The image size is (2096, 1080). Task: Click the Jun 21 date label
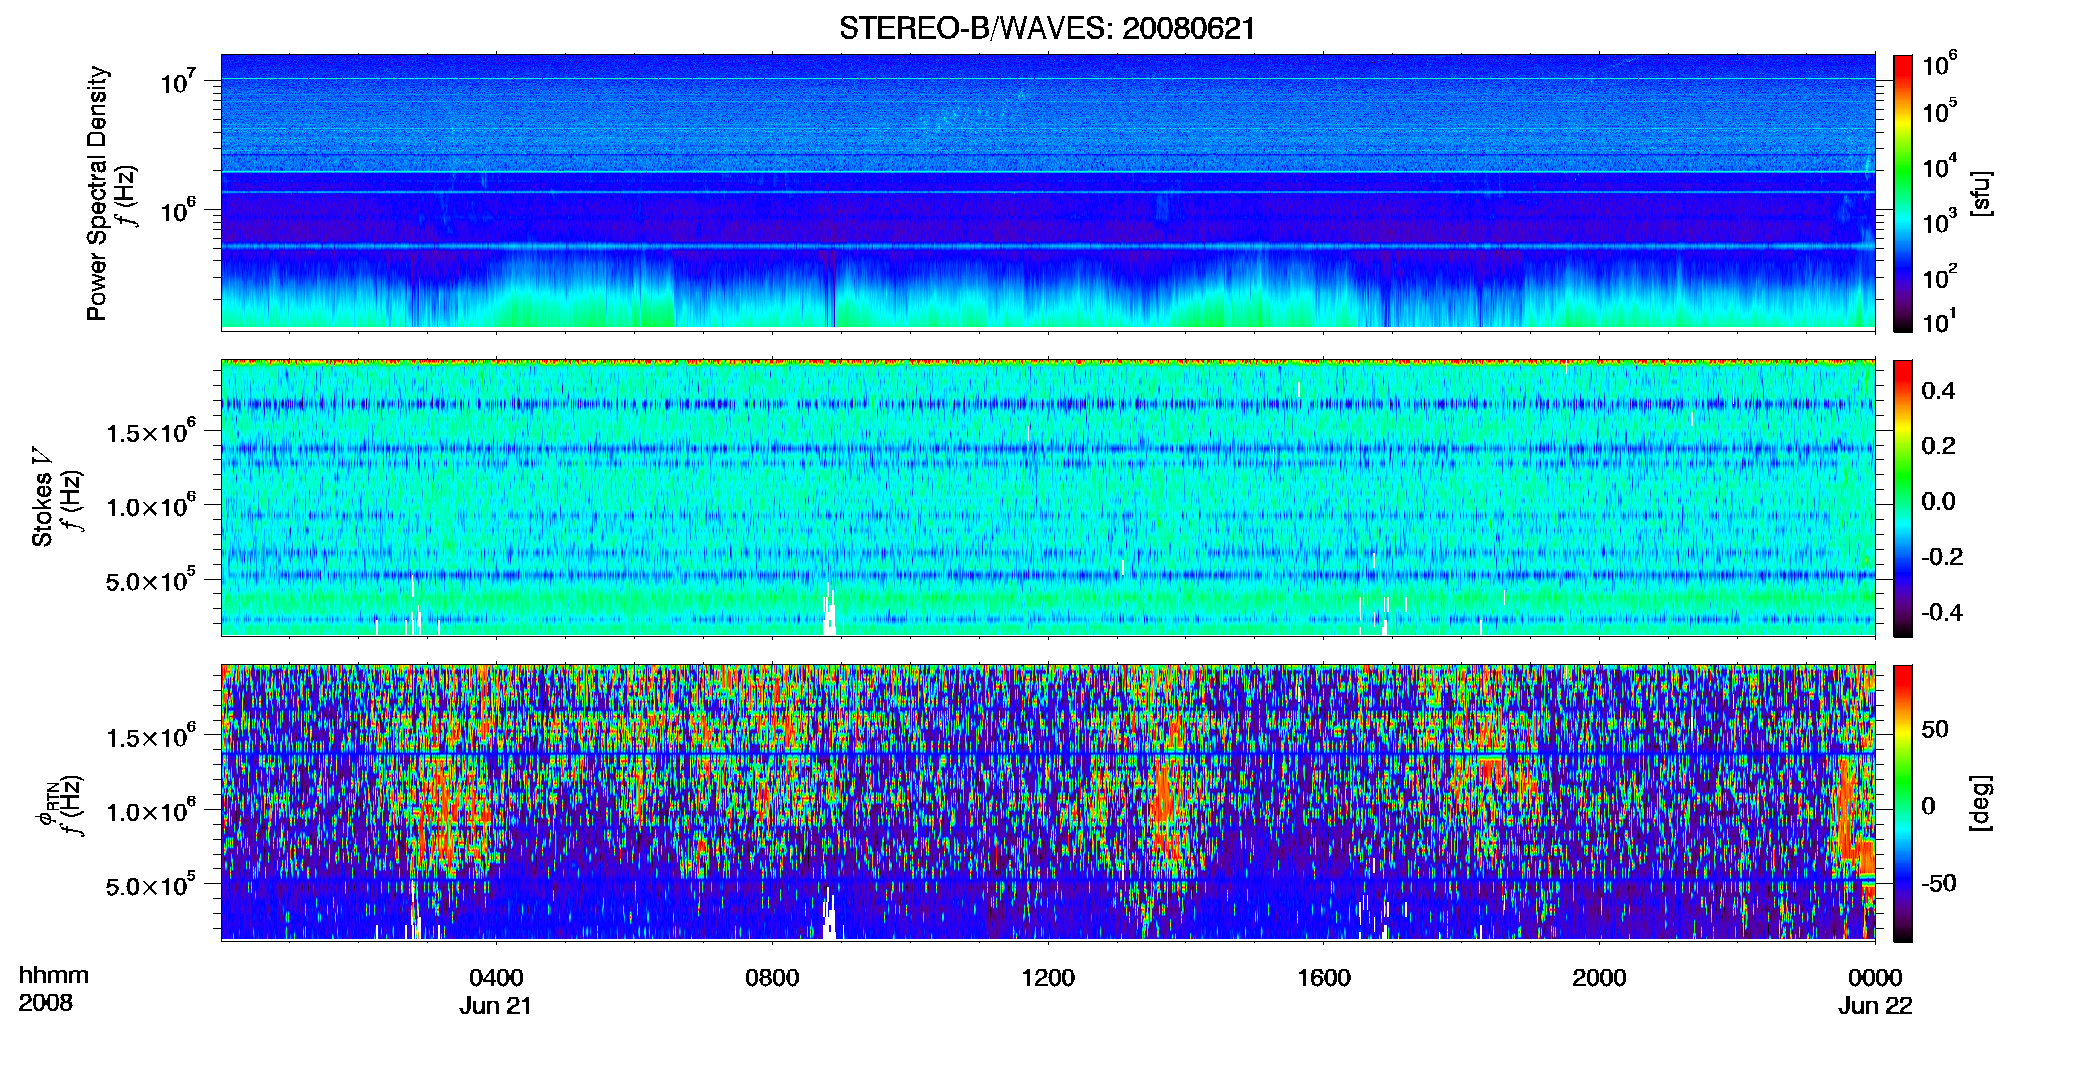point(496,1006)
